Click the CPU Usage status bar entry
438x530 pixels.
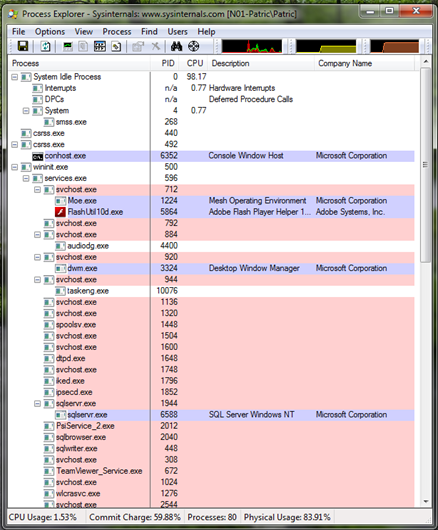coord(43,517)
